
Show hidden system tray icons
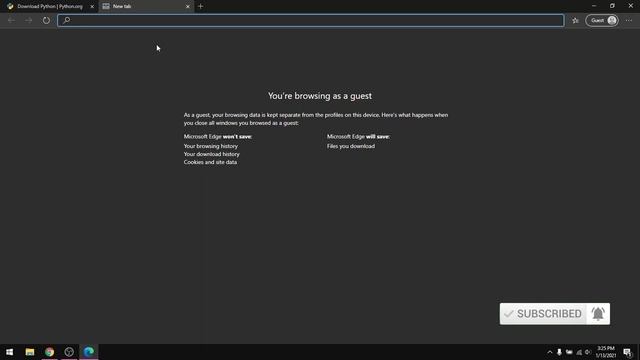pos(550,352)
